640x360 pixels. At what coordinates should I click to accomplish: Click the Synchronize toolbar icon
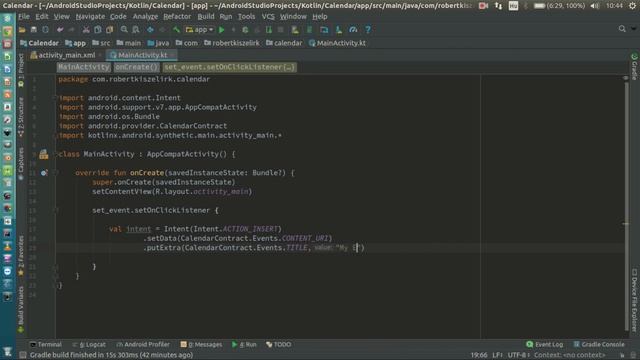[x=45, y=30]
